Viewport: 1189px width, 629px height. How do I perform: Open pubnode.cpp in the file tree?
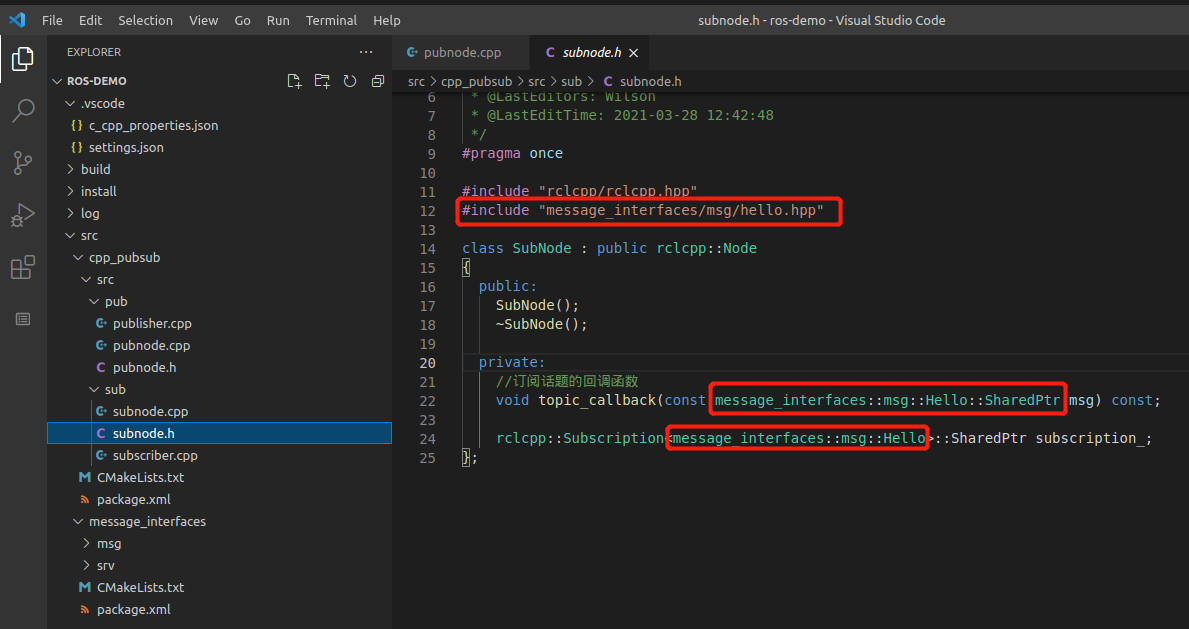coord(219,345)
